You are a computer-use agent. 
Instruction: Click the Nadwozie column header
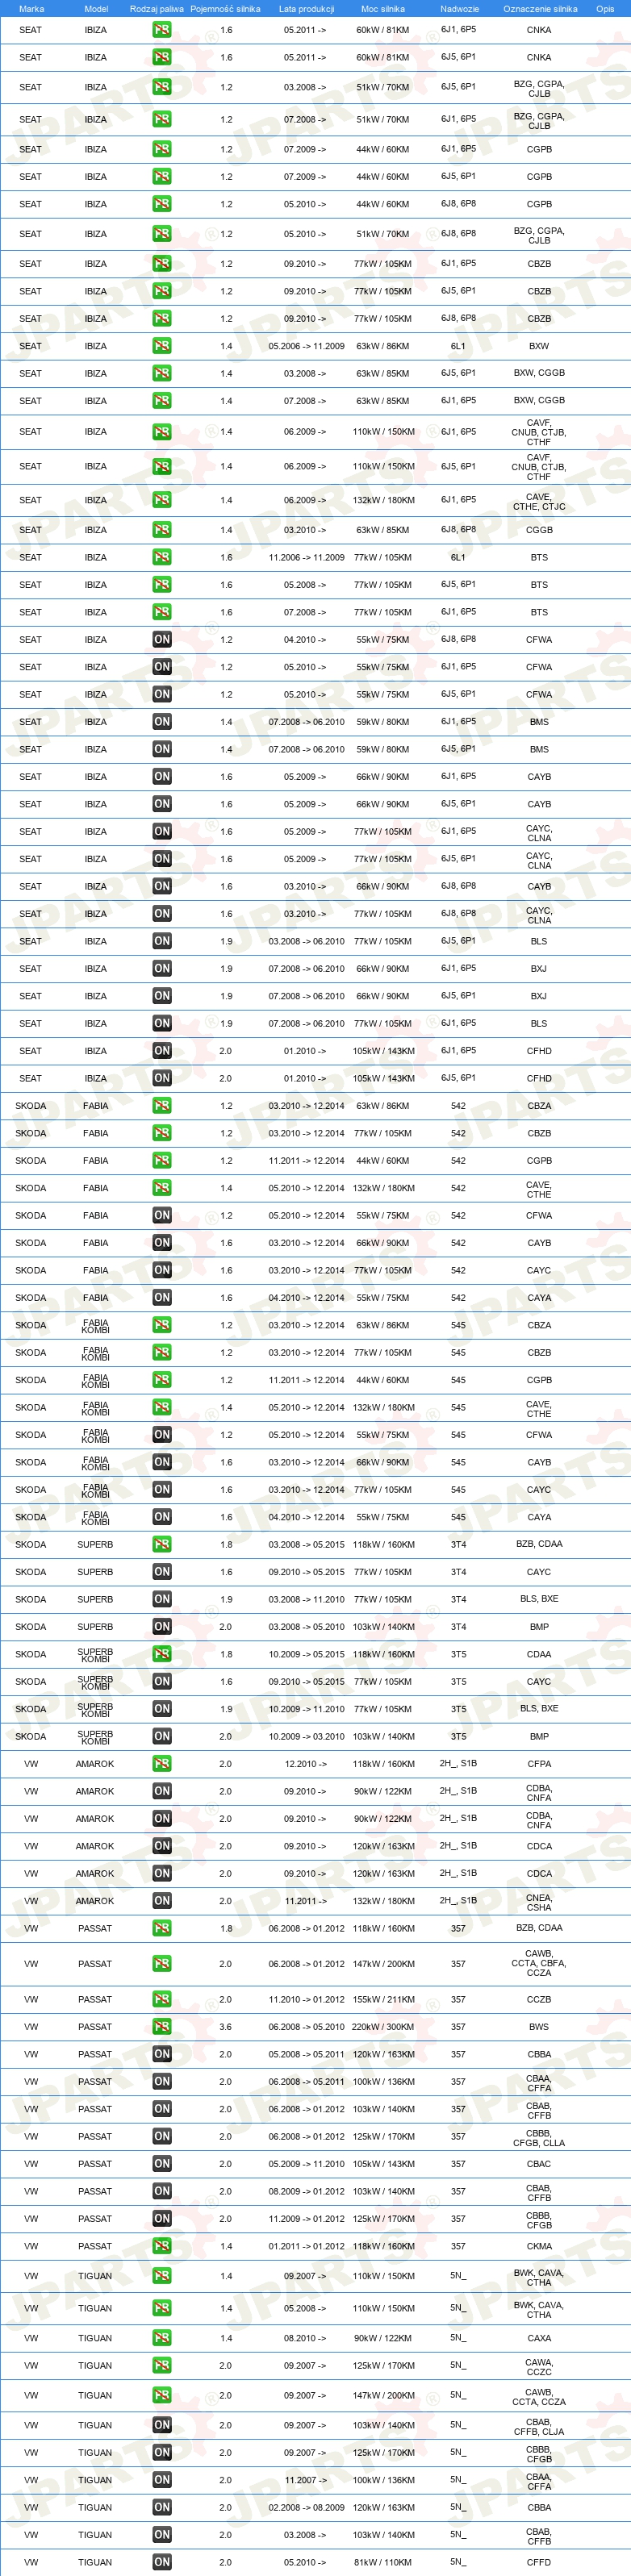point(459,9)
